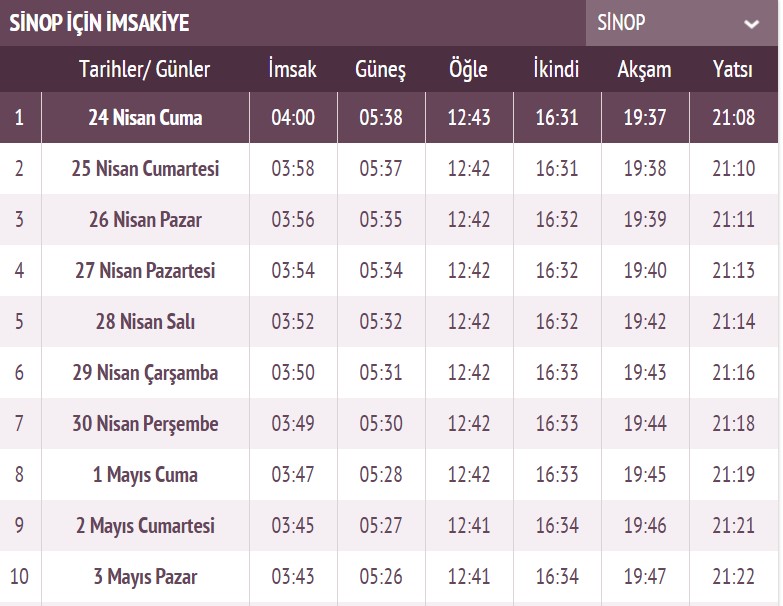Click the Güneş column header
The width and height of the screenshot is (783, 606).
tap(381, 70)
